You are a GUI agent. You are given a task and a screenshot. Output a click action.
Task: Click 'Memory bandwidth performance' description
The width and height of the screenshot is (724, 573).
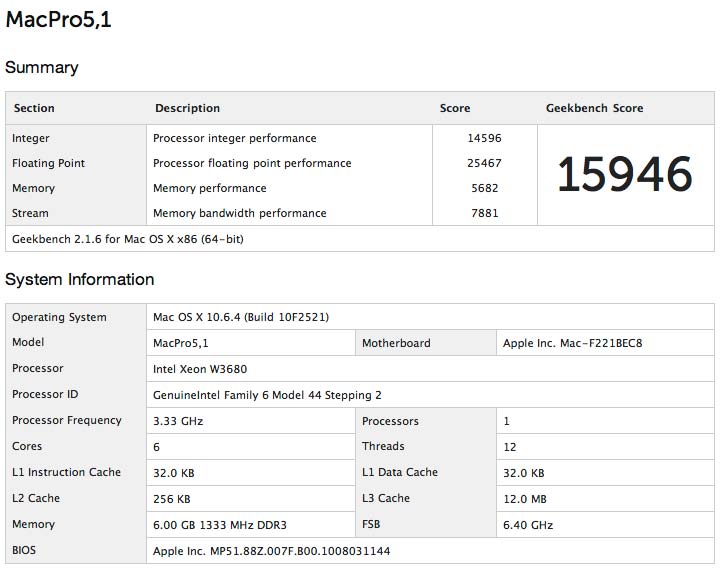point(240,213)
